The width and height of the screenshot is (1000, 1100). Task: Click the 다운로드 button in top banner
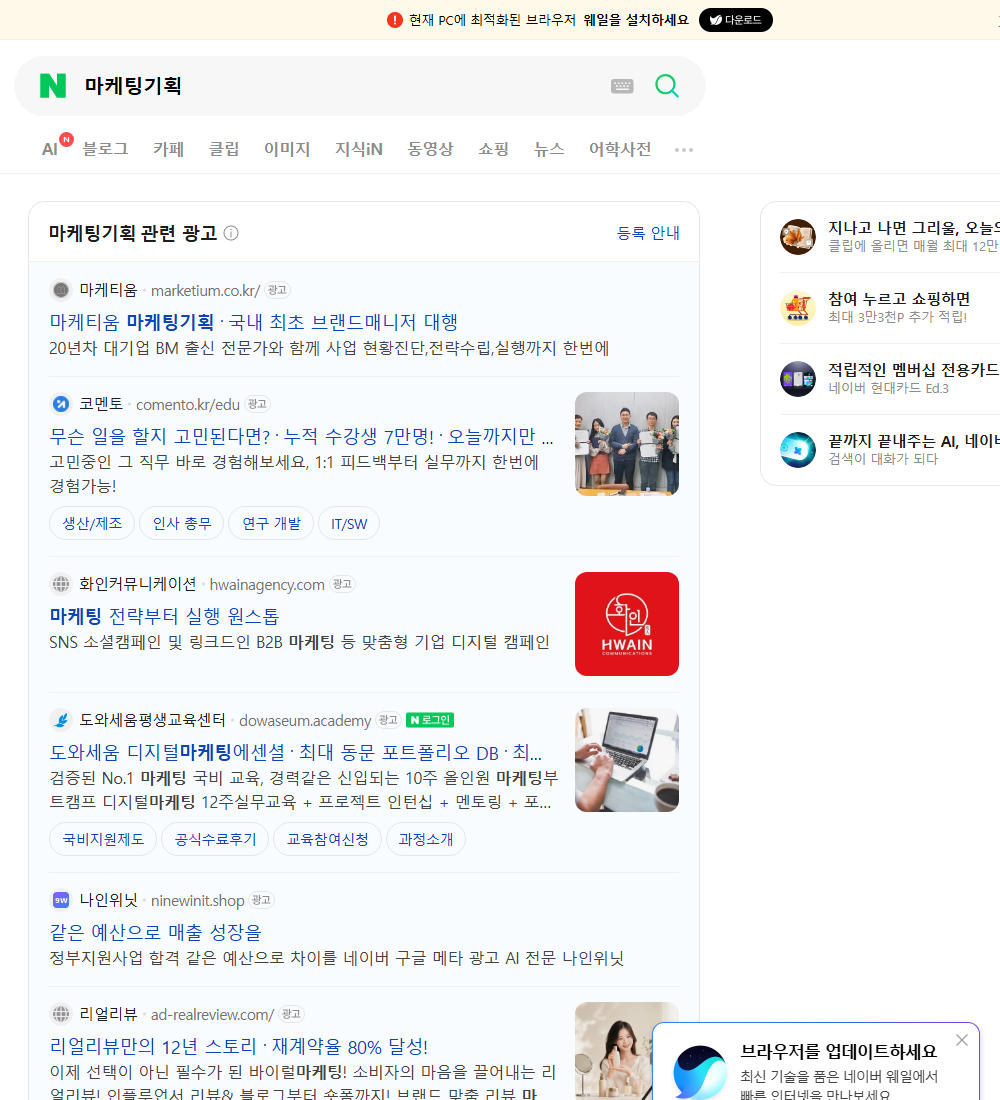pyautogui.click(x=735, y=20)
